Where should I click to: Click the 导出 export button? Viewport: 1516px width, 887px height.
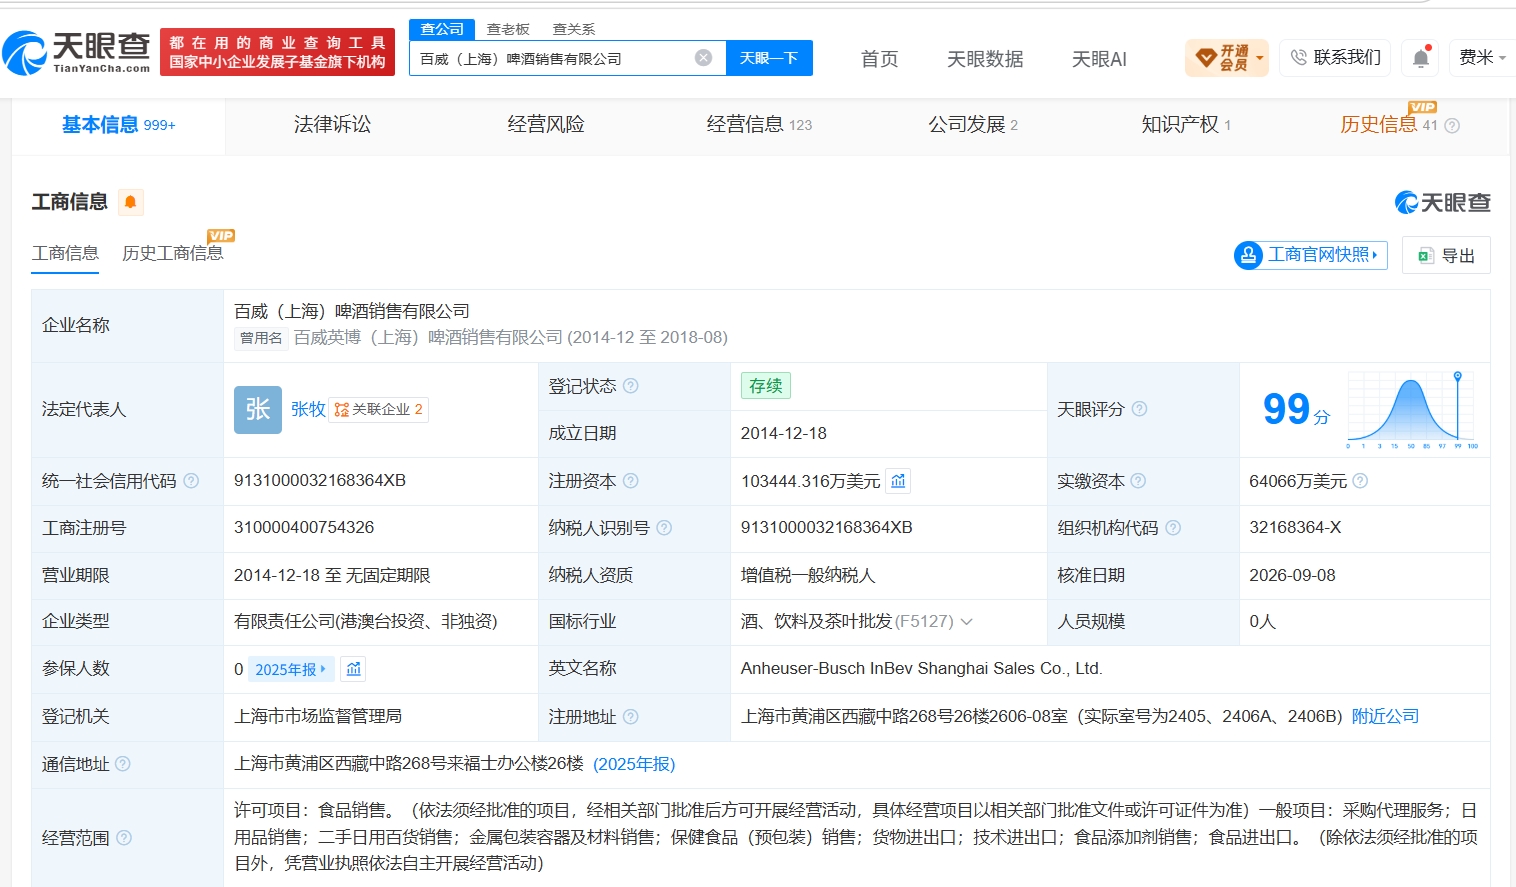1446,255
